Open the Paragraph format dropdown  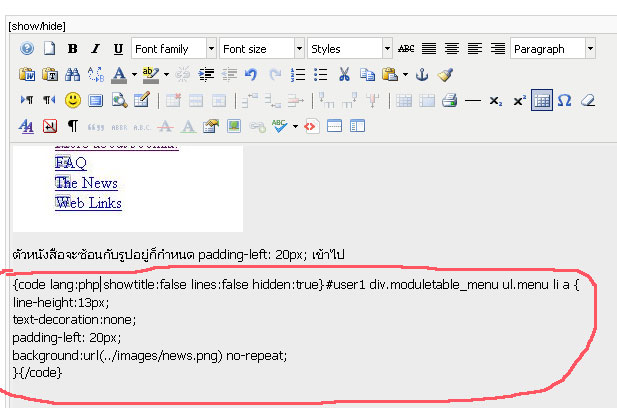point(552,48)
